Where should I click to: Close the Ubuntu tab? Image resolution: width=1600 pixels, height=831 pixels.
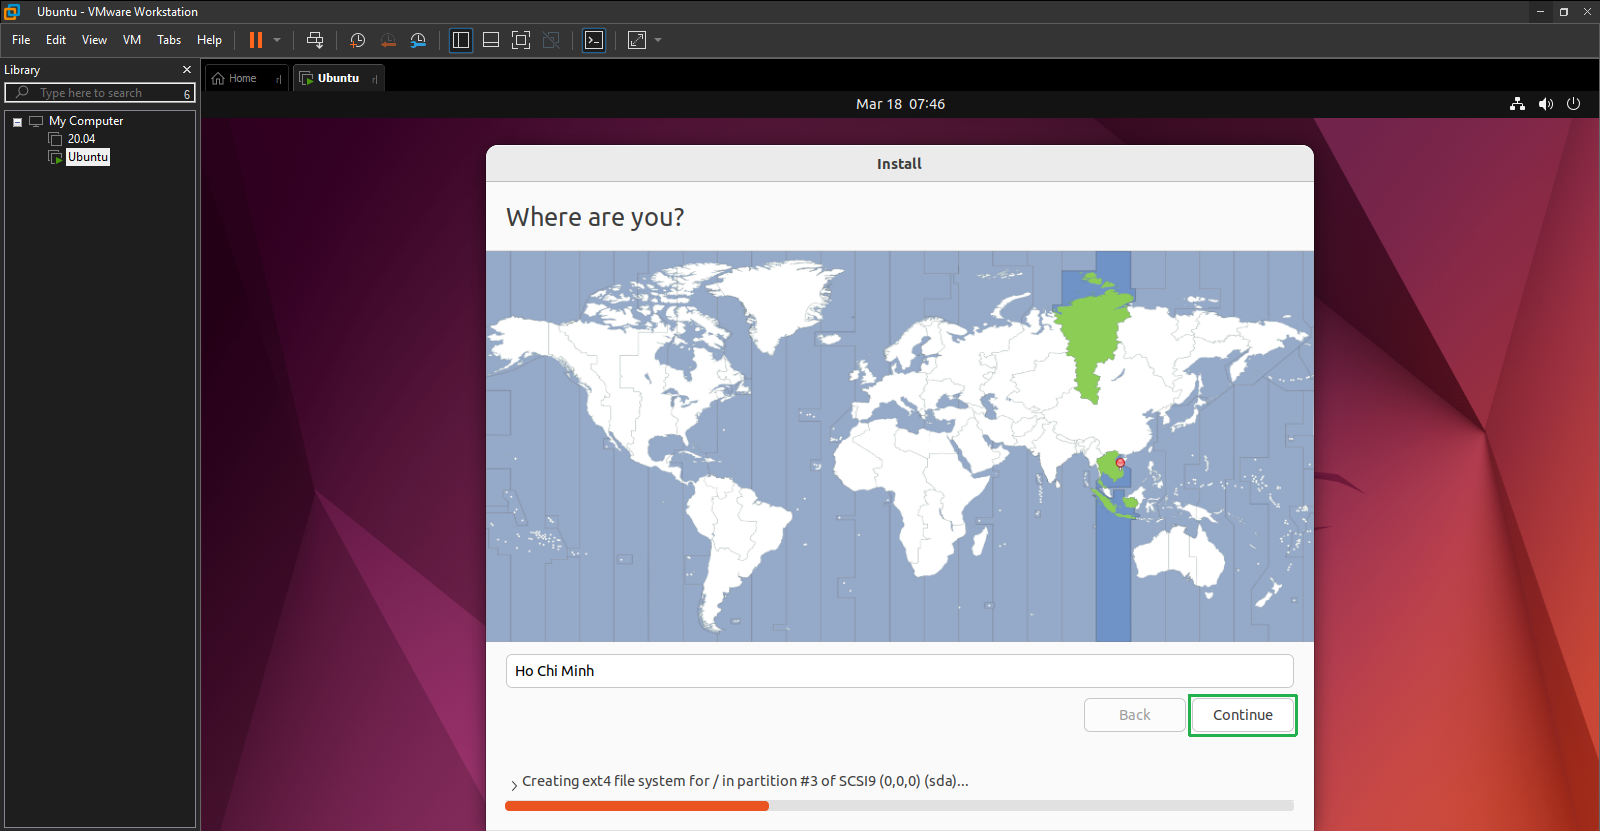pyautogui.click(x=374, y=79)
